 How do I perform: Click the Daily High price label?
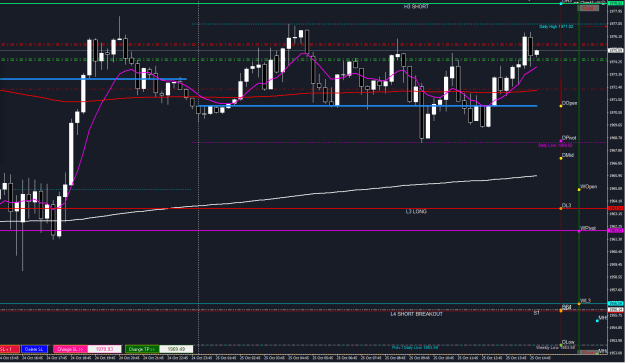pyautogui.click(x=556, y=27)
